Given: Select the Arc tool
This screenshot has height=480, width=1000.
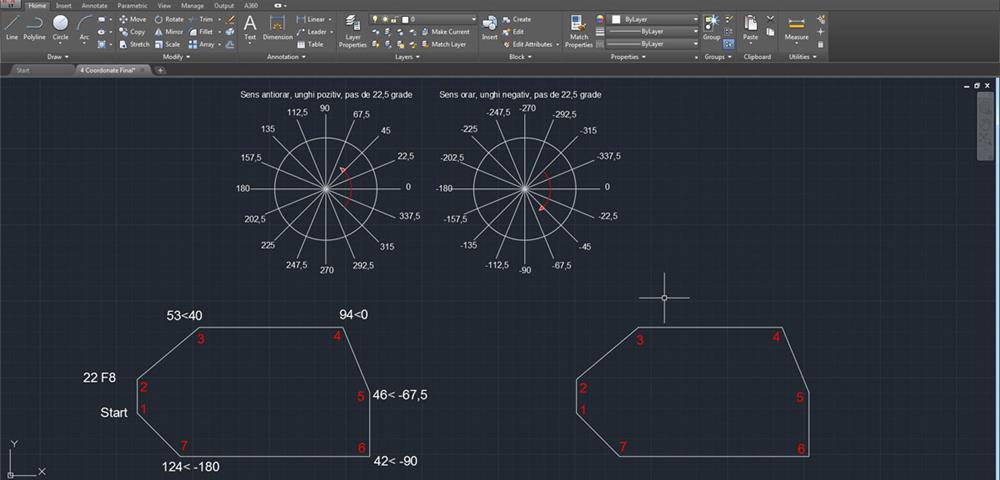Looking at the screenshot, I should 84,29.
